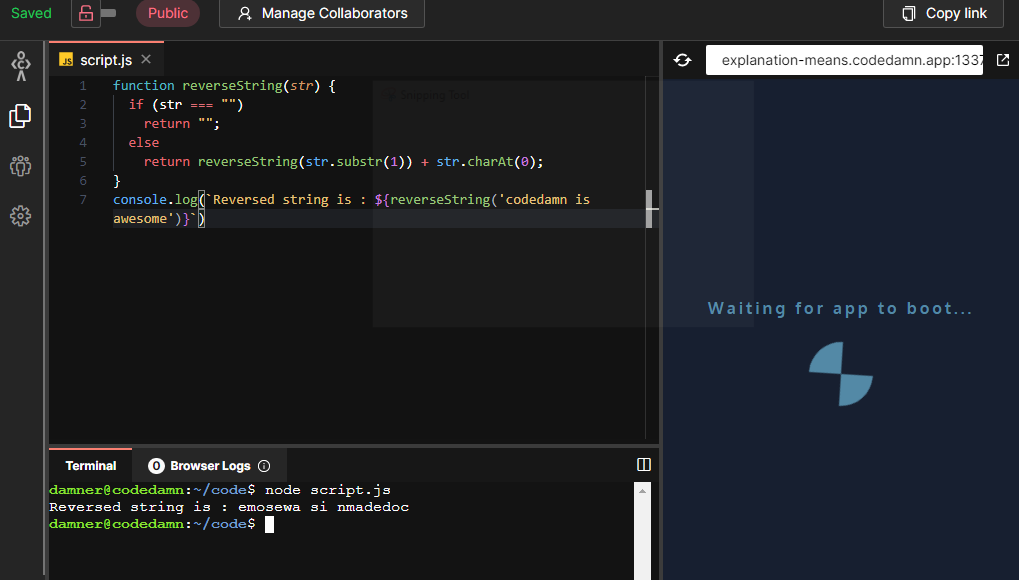This screenshot has height=580, width=1019.
Task: Click the Browser Logs info icon
Action: (264, 466)
